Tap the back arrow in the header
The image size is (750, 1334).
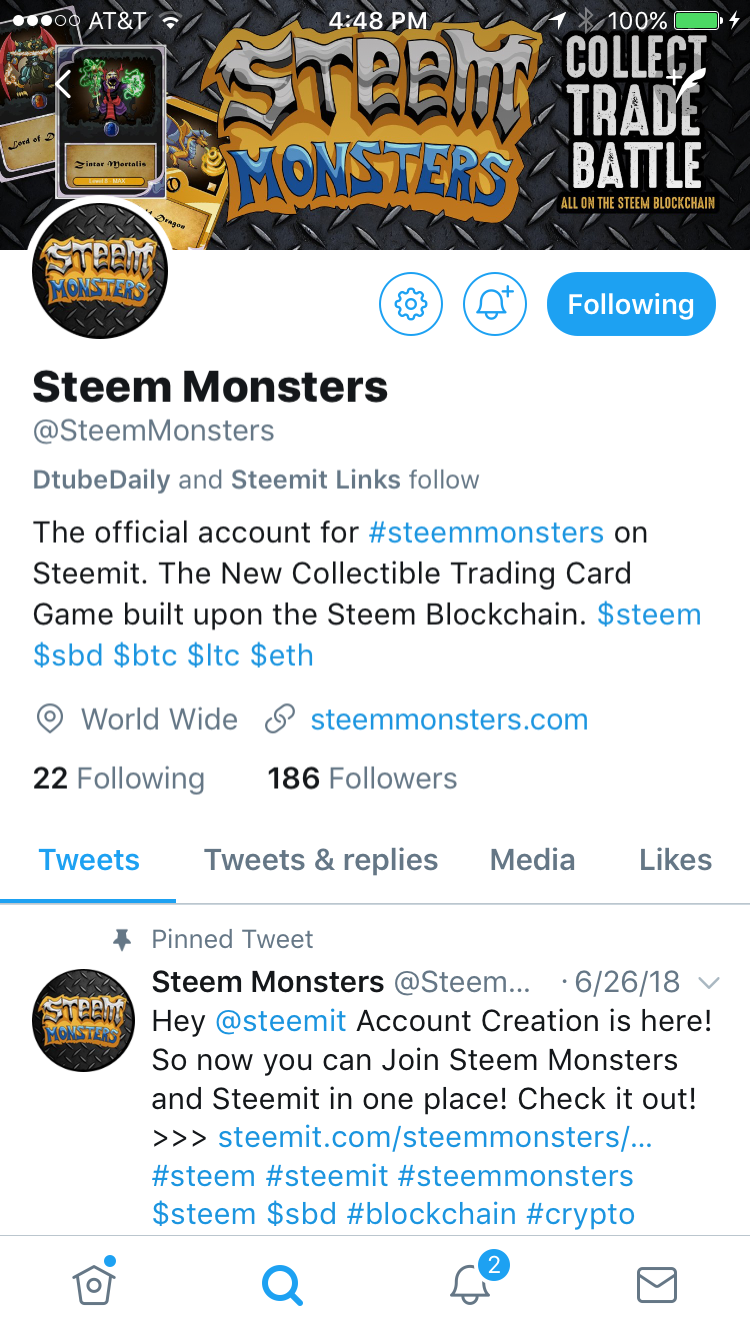click(x=63, y=84)
